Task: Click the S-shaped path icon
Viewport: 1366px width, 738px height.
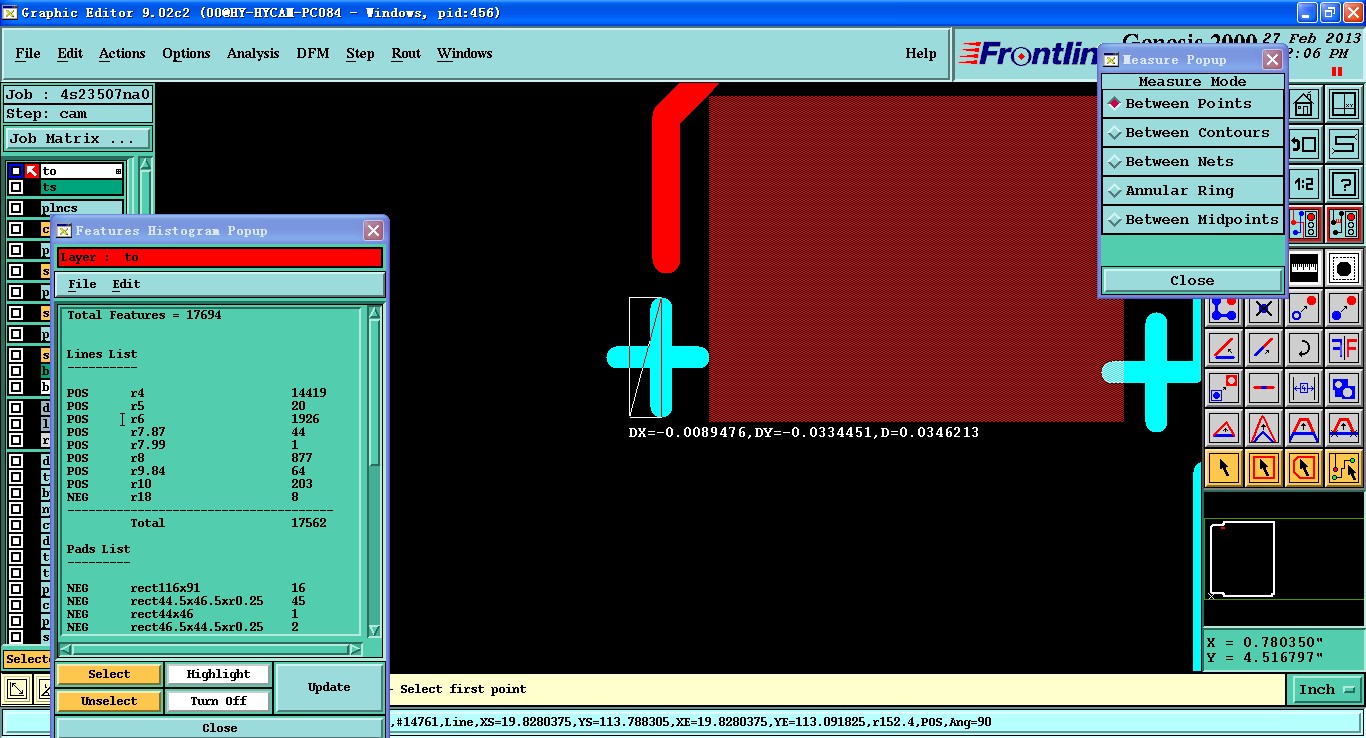Action: (1344, 144)
